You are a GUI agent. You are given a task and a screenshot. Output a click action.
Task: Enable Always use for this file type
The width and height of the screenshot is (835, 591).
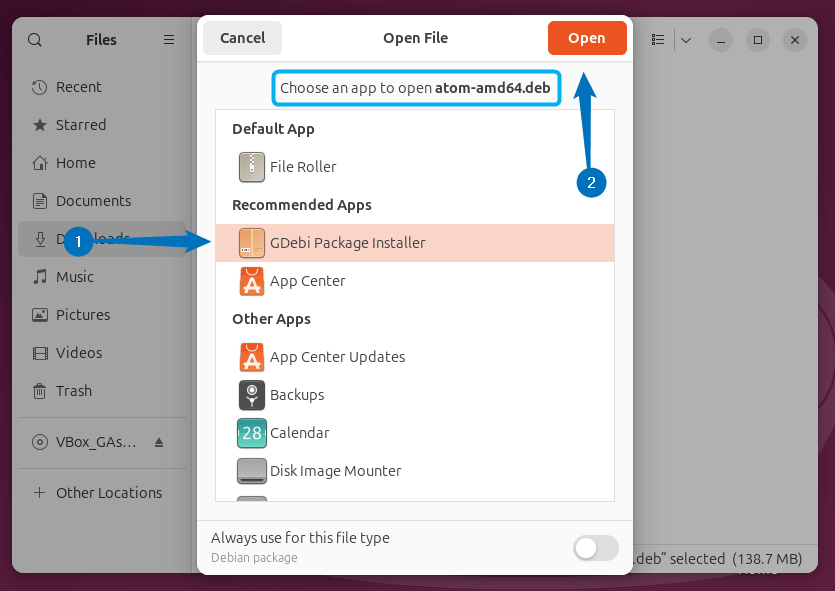(x=595, y=548)
